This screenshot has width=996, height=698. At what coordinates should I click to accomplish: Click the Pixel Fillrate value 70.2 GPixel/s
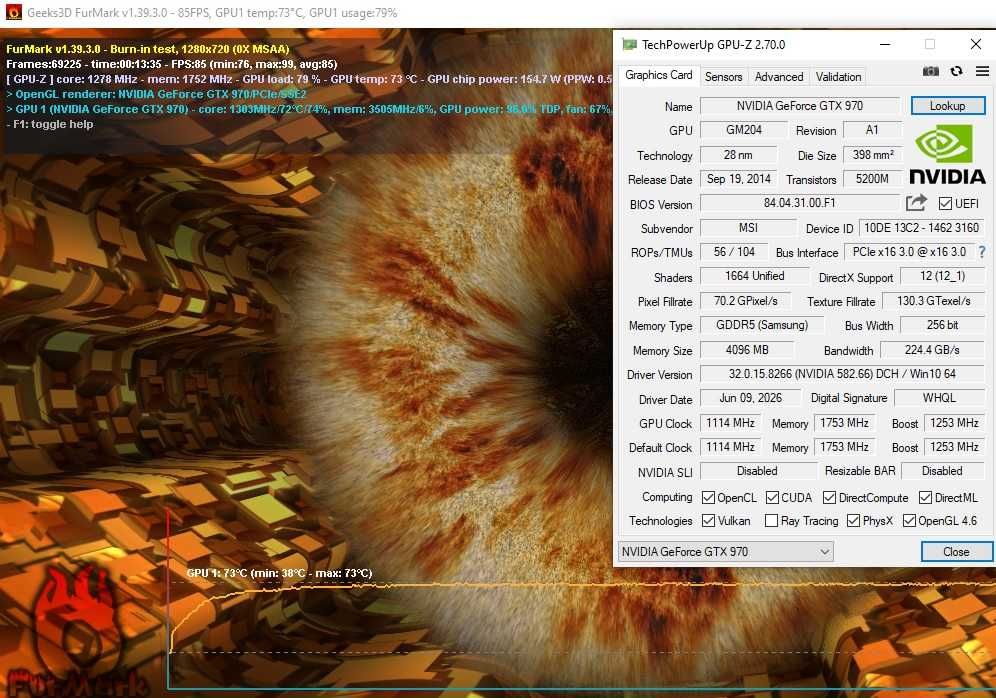click(745, 300)
